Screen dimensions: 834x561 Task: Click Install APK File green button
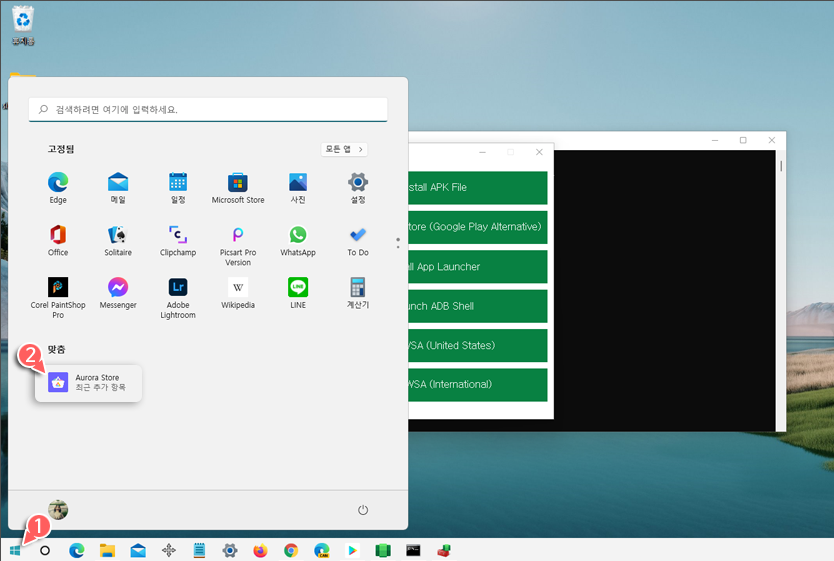pos(478,187)
